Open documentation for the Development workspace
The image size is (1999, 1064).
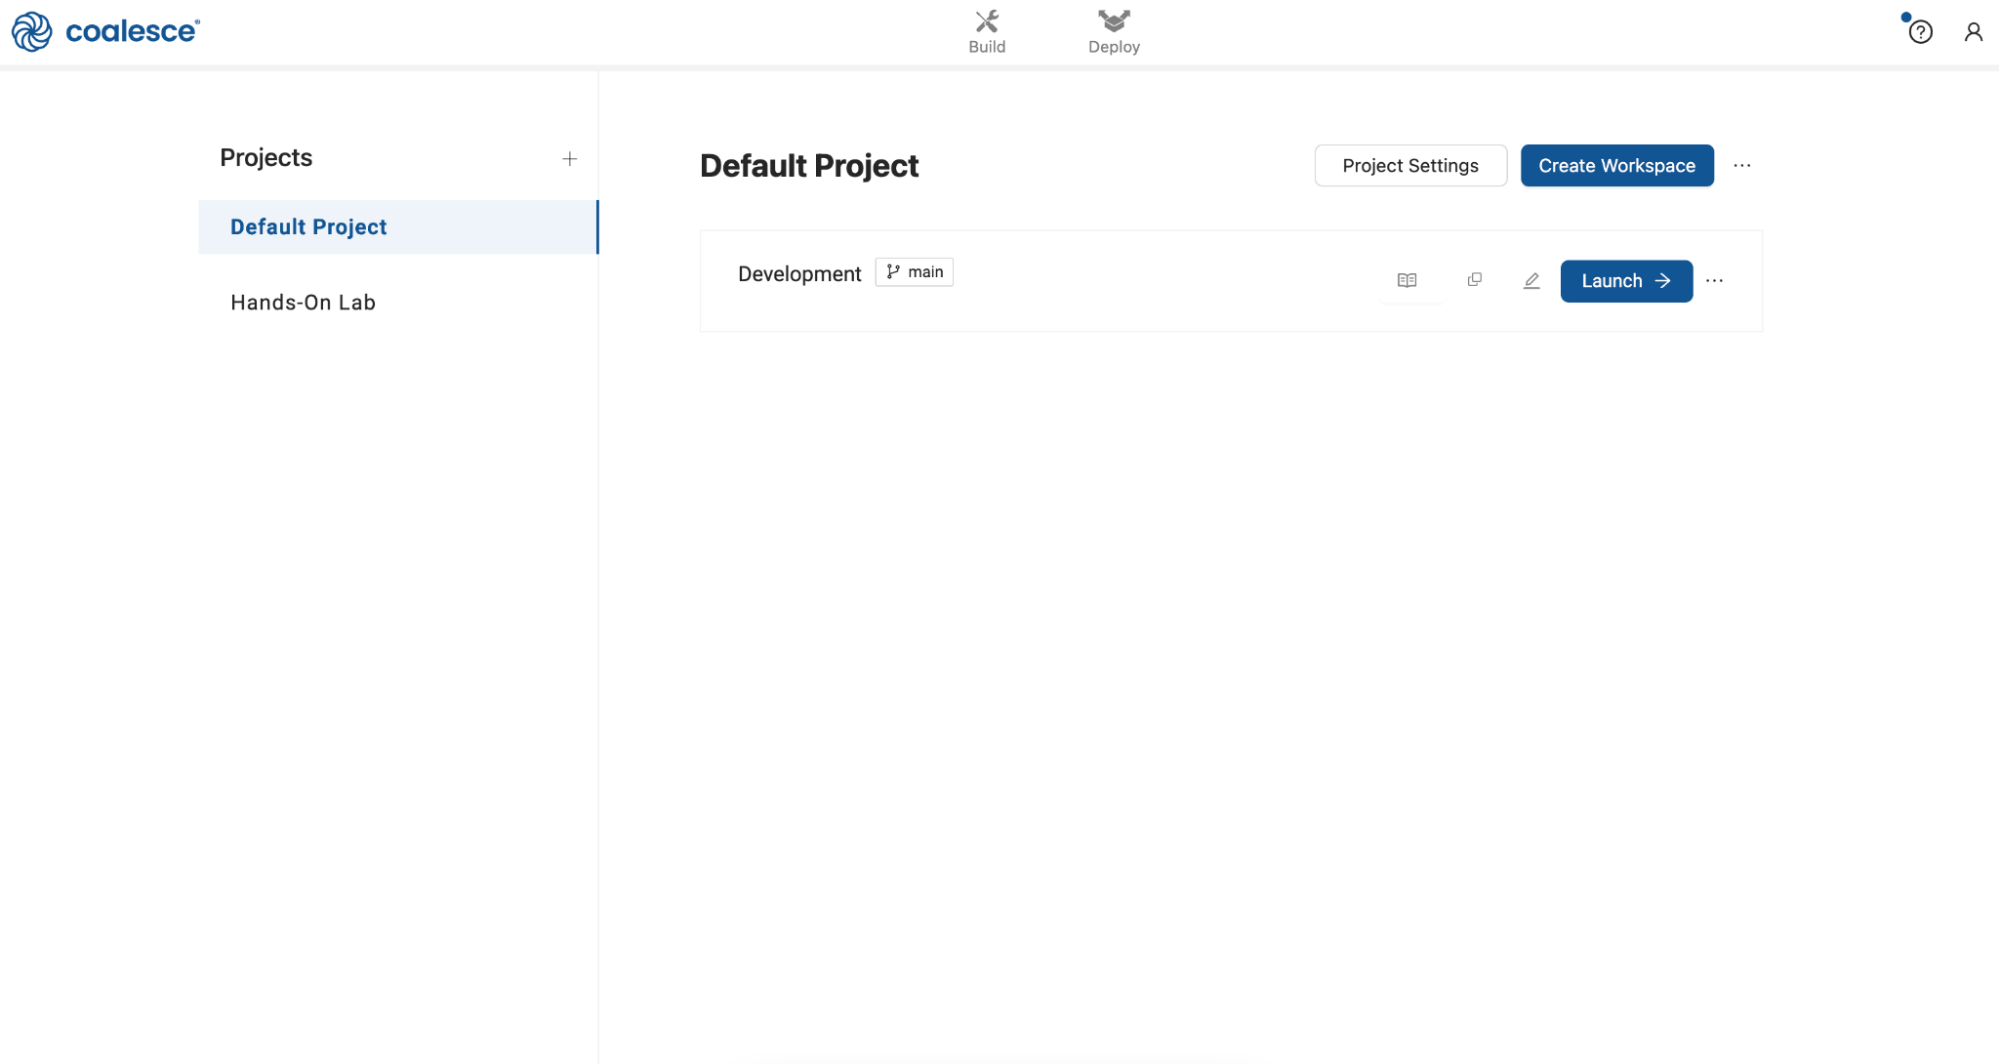[x=1406, y=280]
